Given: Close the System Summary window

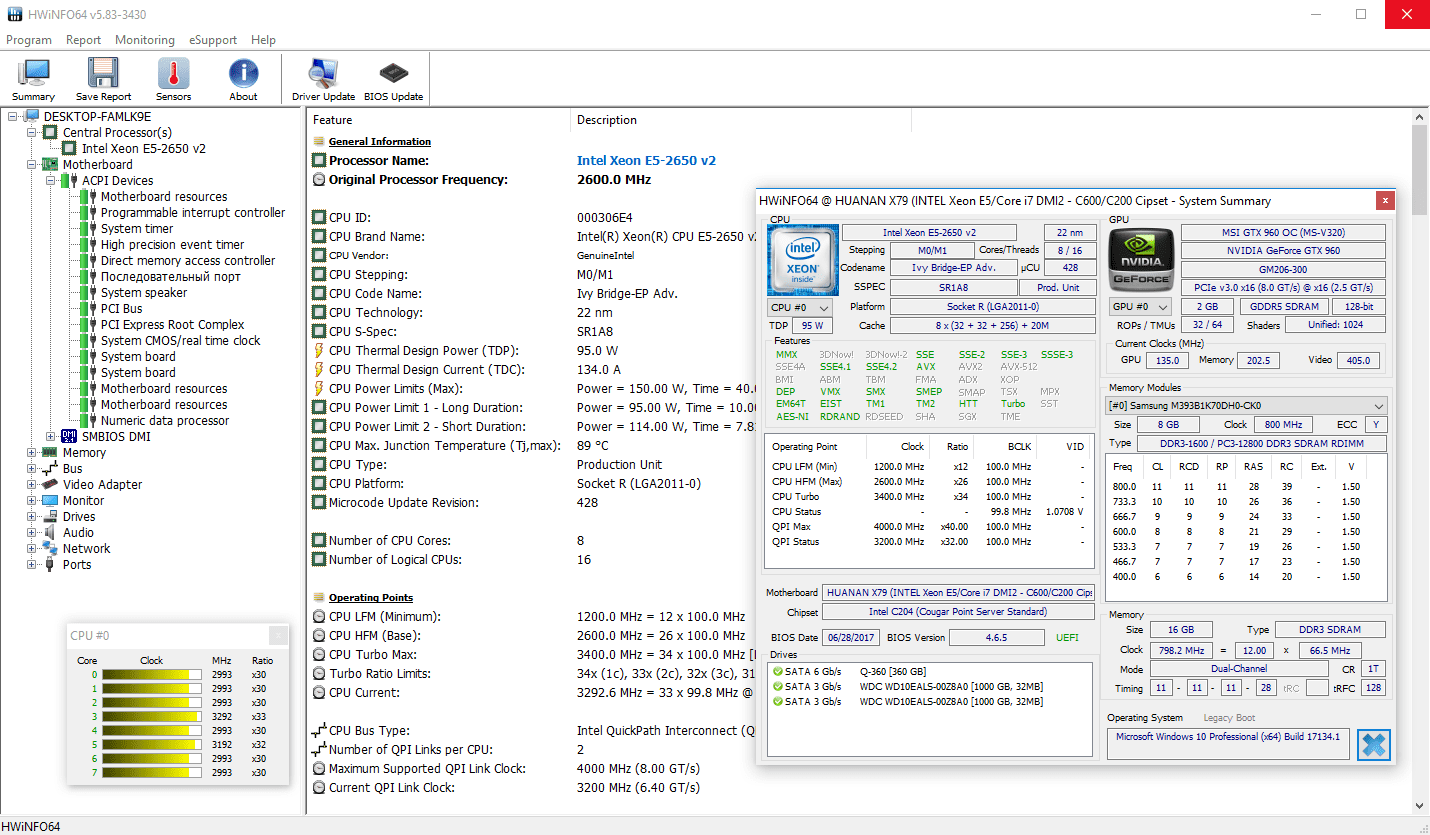Looking at the screenshot, I should coord(1385,200).
